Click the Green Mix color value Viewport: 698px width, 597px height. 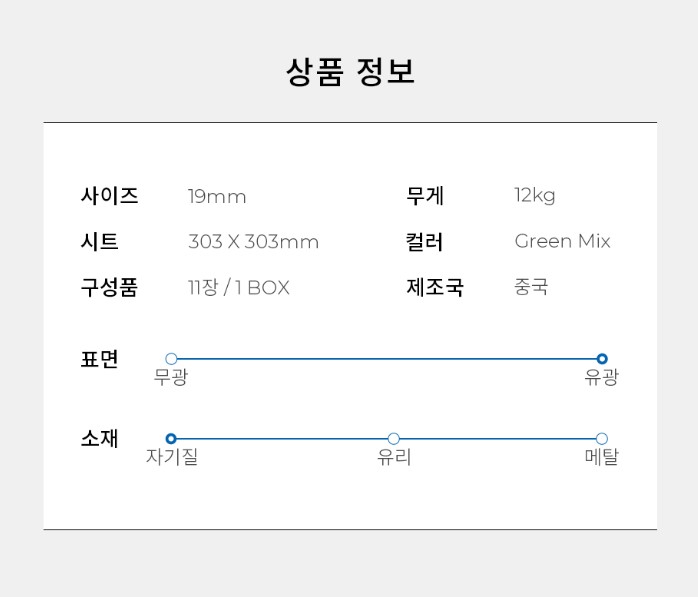tap(562, 242)
